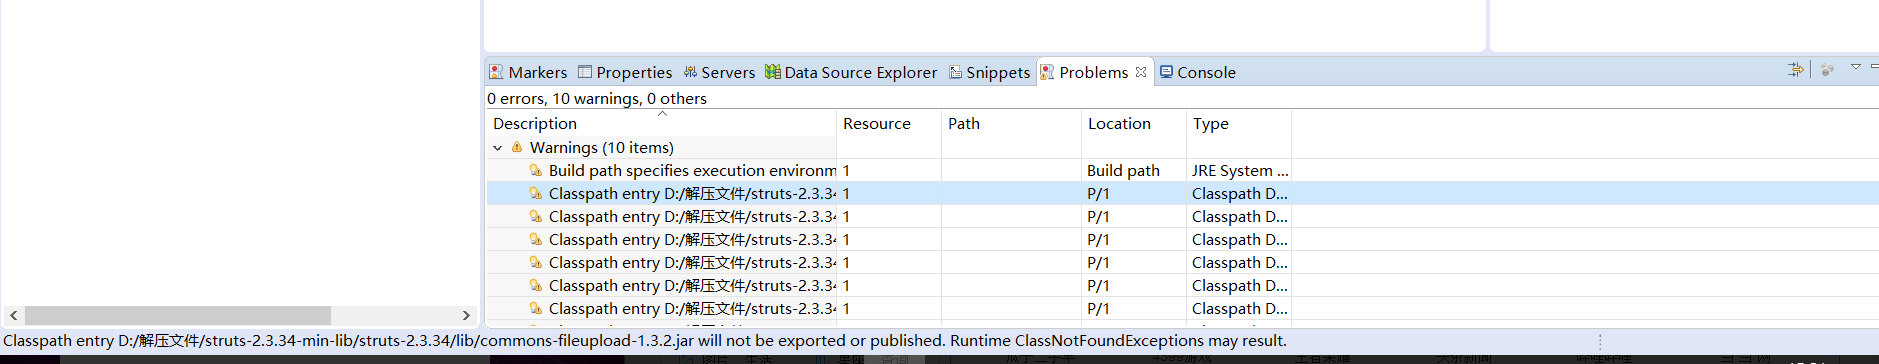
Task: Open the Markers view tab
Action: [x=528, y=72]
